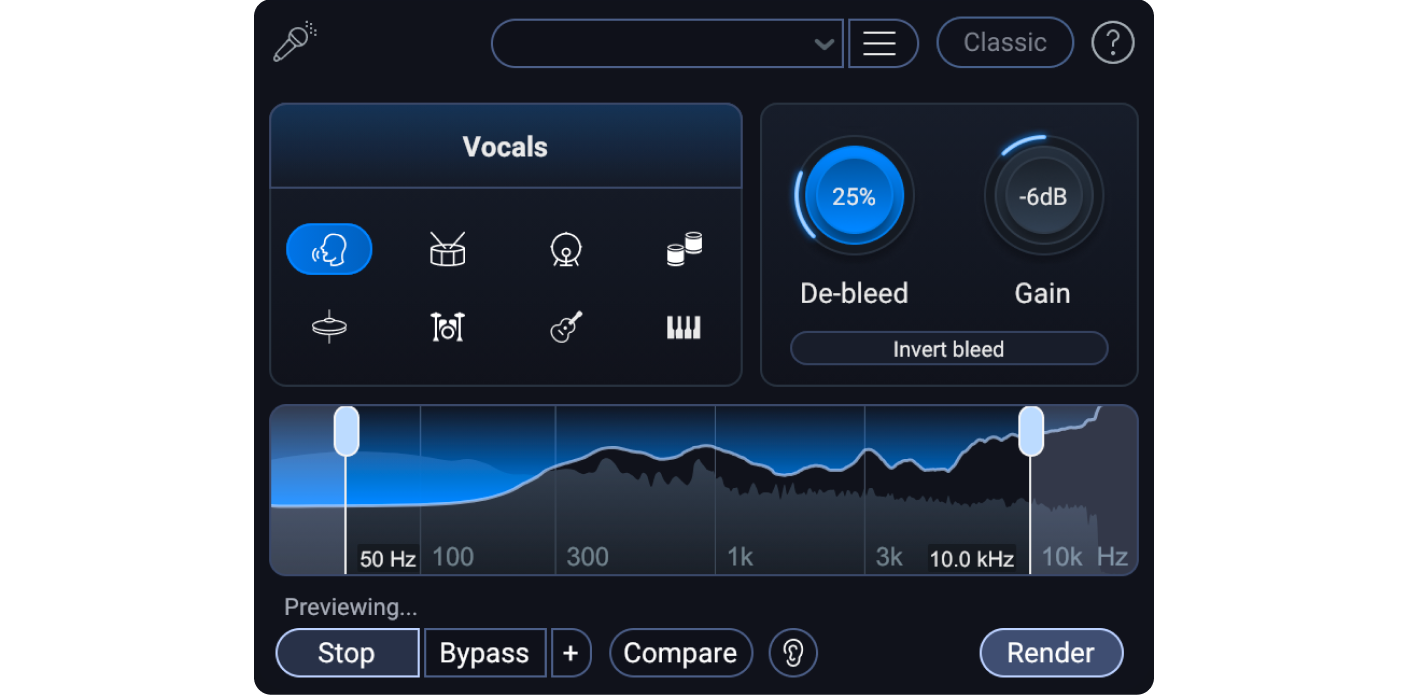1408x696 pixels.
Task: Stop the audio preview
Action: [x=346, y=653]
